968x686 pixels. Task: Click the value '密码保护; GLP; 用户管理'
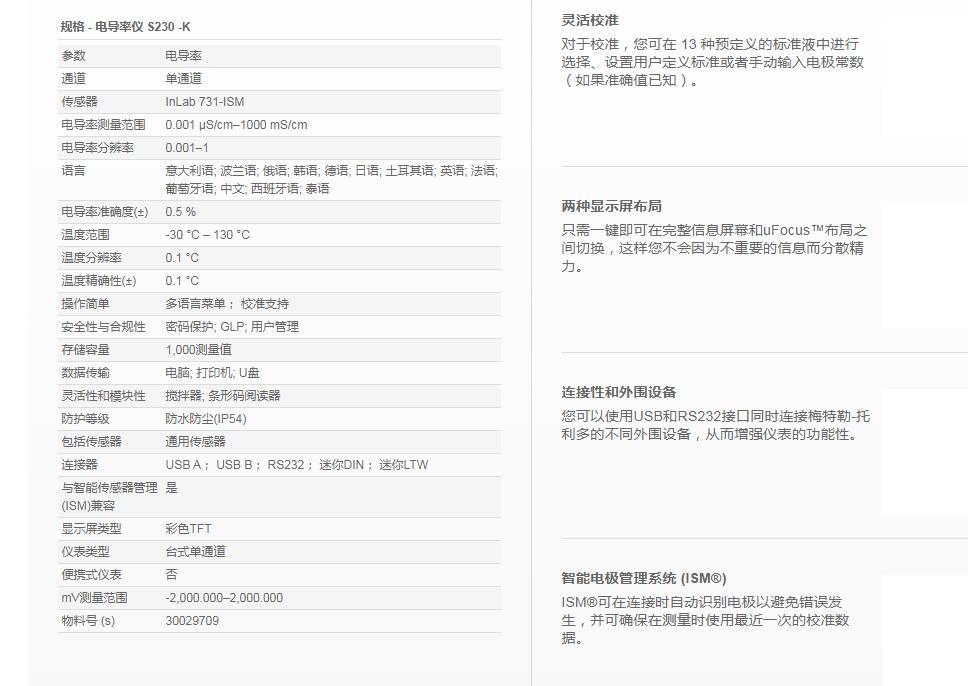pyautogui.click(x=232, y=327)
